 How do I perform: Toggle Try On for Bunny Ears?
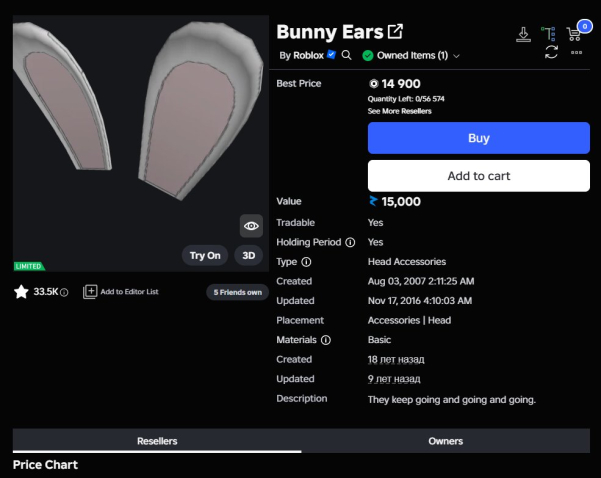[x=205, y=255]
